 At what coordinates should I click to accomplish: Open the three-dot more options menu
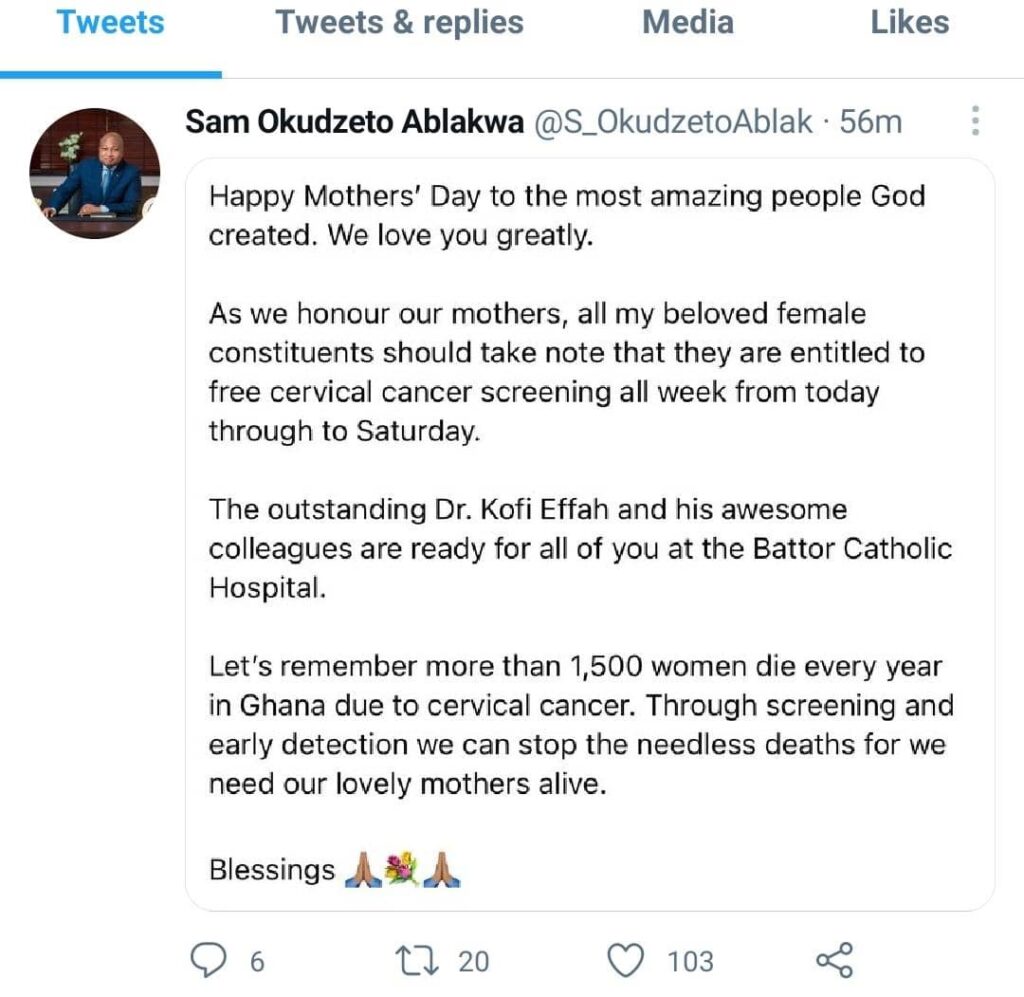click(x=975, y=121)
